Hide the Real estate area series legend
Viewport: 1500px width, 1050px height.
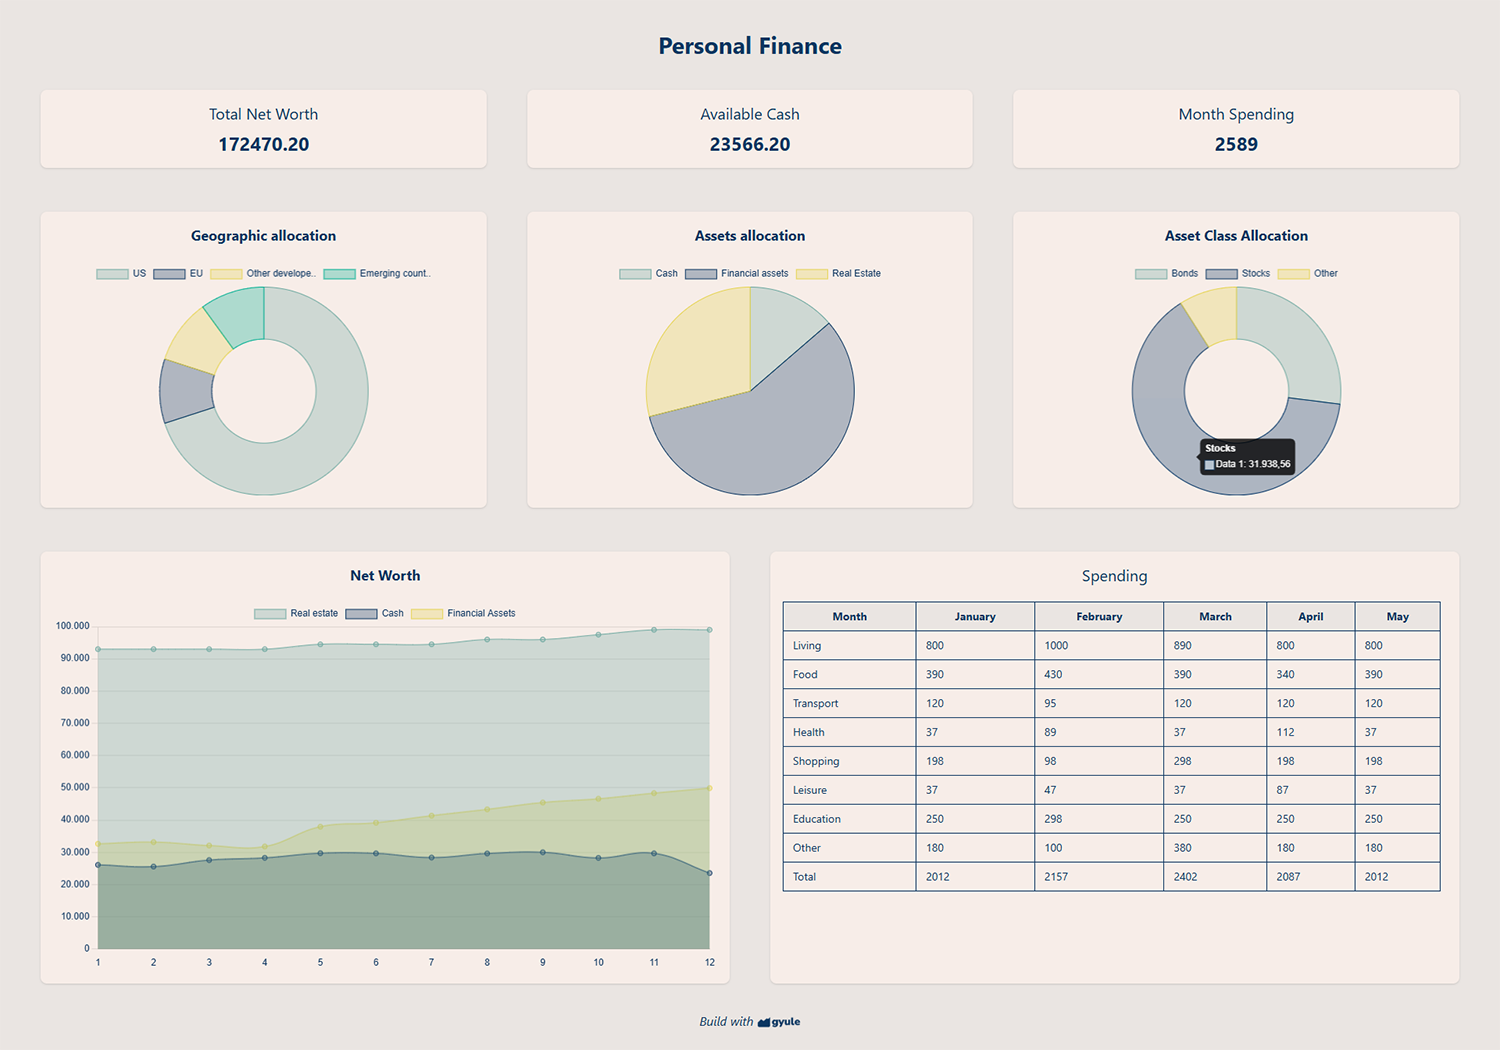[x=296, y=614]
